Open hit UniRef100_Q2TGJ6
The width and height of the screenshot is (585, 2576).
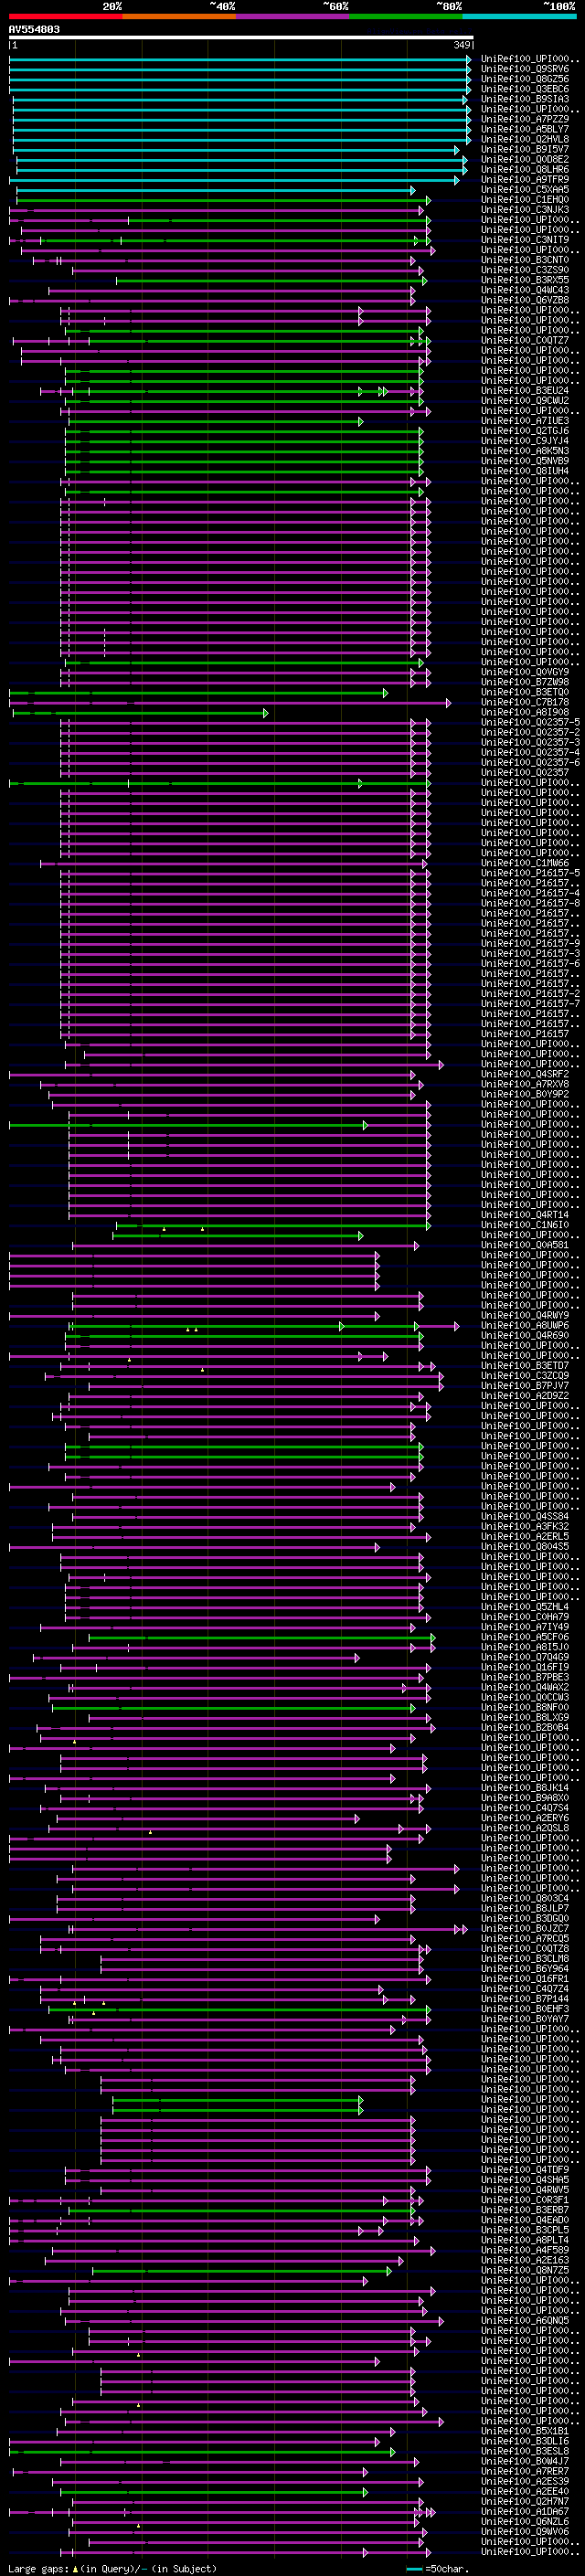click(x=525, y=431)
